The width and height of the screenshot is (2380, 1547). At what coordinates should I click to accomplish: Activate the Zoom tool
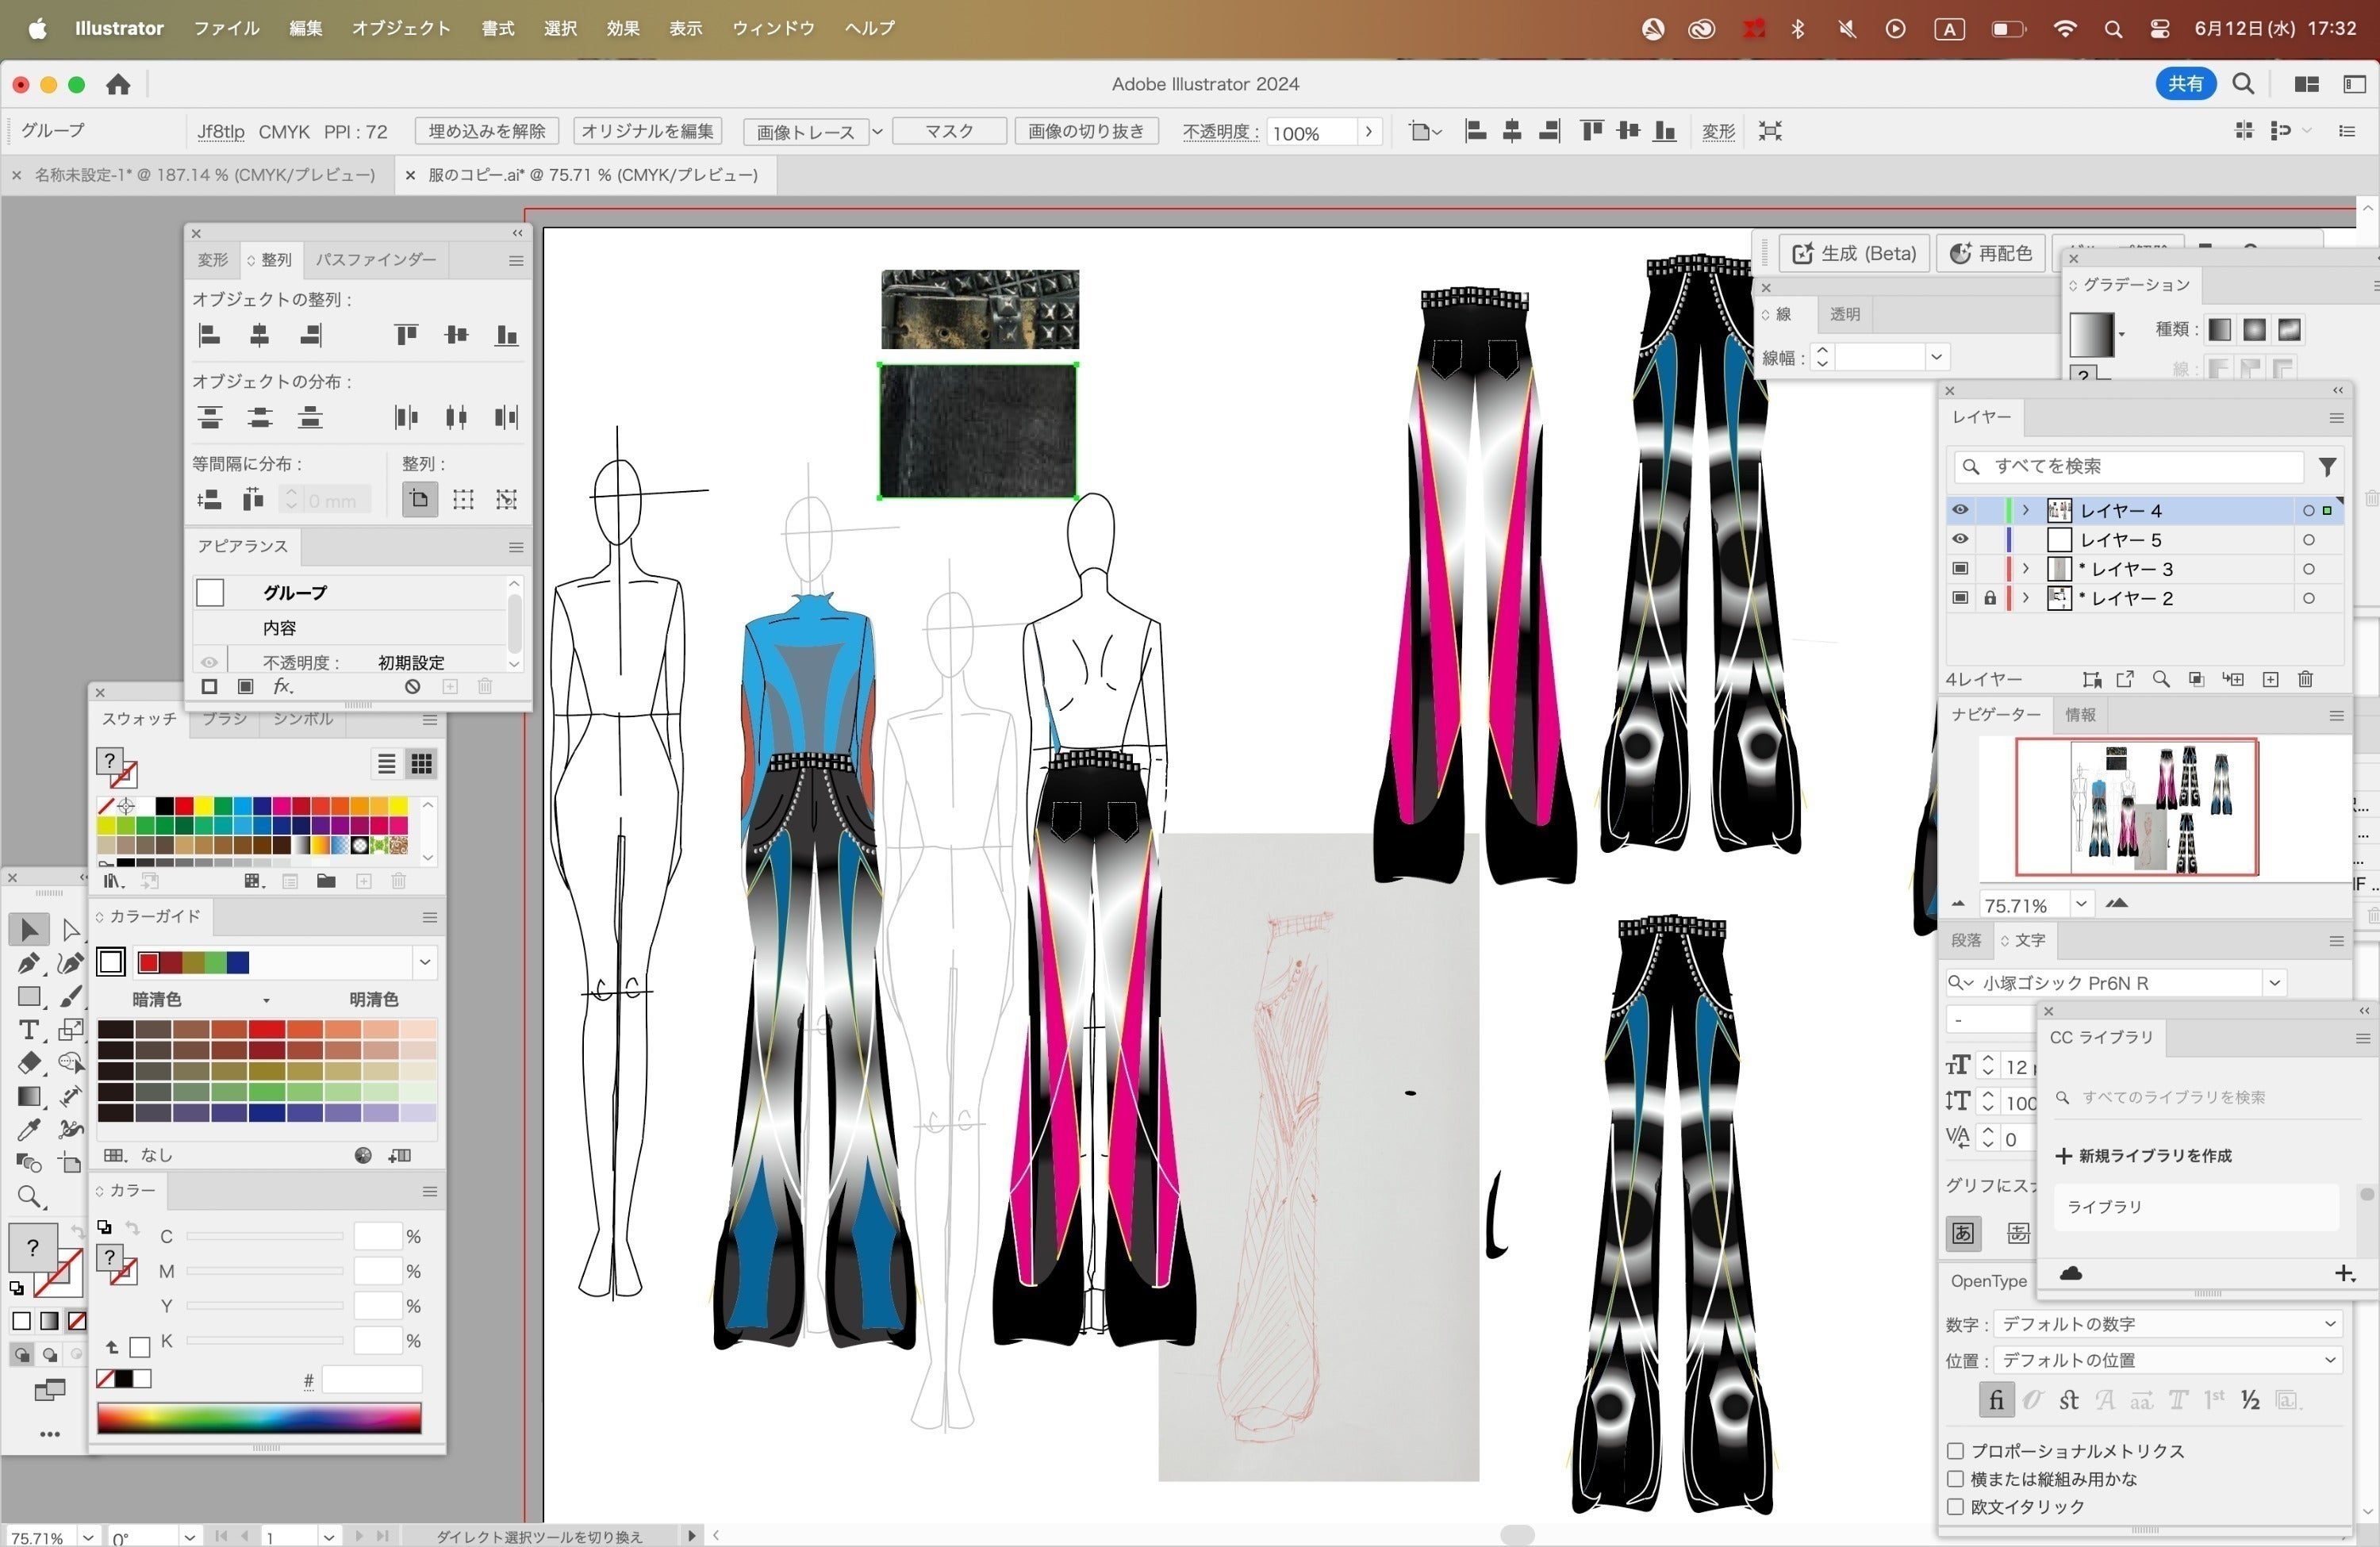[x=27, y=1196]
